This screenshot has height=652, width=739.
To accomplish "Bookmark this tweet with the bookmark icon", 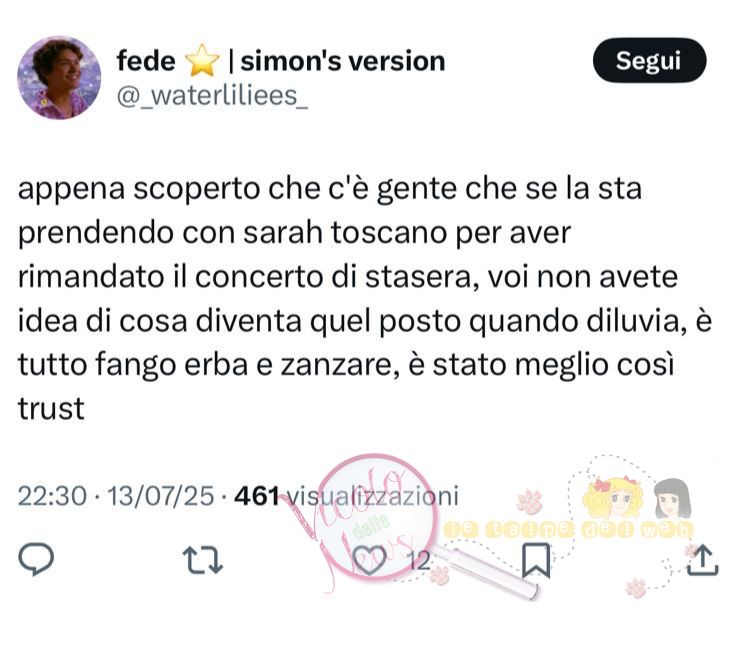I will [x=536, y=560].
